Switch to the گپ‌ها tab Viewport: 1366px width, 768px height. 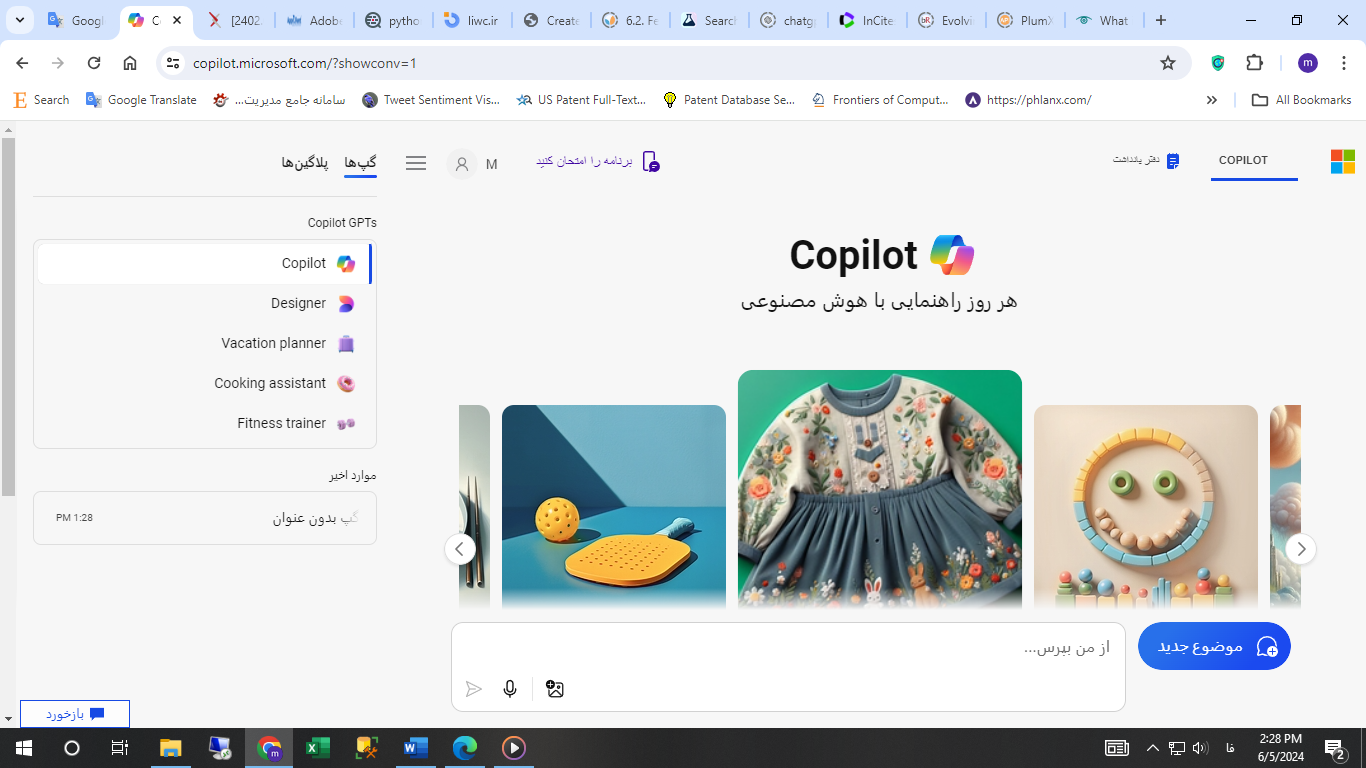point(360,163)
